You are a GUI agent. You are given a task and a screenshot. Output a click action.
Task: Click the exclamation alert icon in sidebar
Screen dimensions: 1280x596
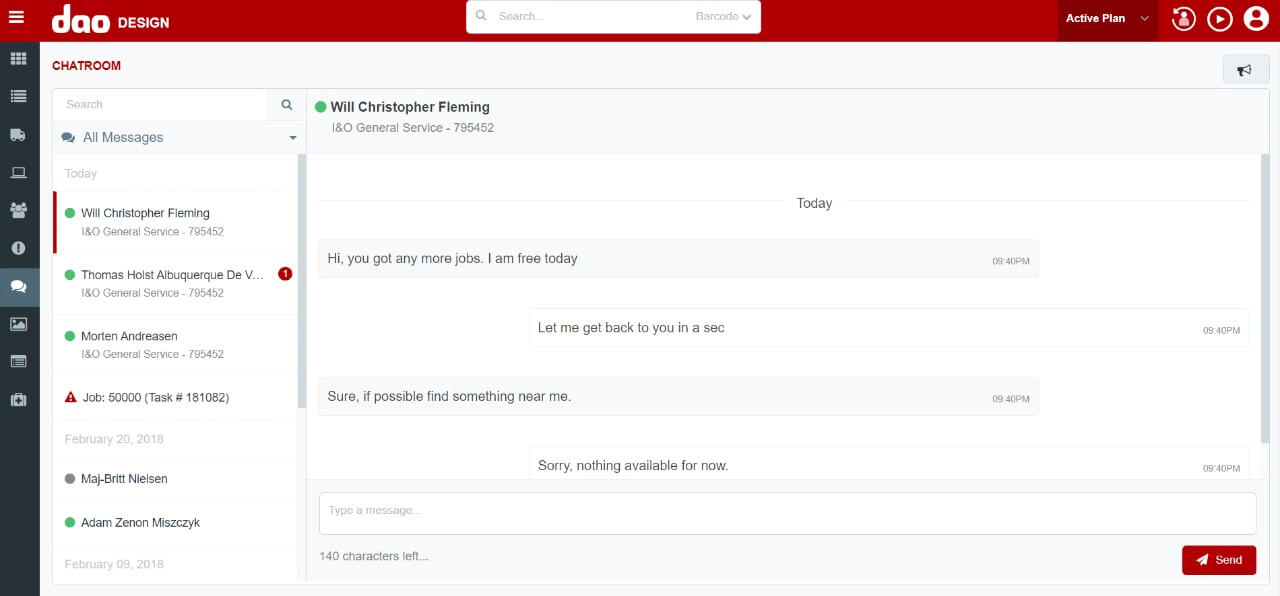point(18,248)
